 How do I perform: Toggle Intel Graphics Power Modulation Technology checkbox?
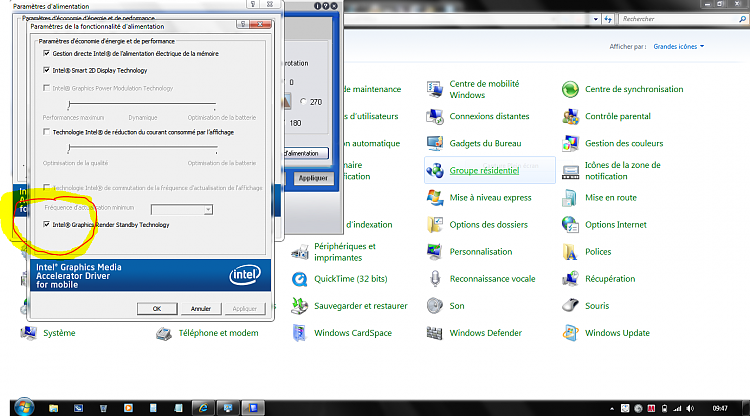point(46,88)
